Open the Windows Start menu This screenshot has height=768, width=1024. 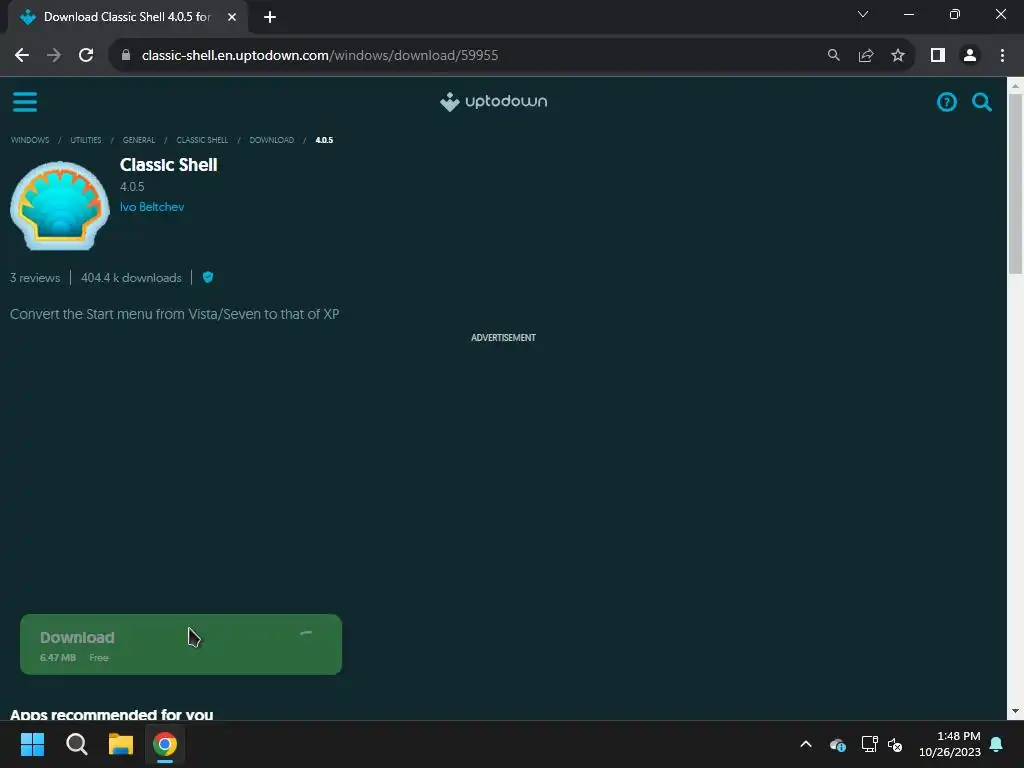coord(32,744)
